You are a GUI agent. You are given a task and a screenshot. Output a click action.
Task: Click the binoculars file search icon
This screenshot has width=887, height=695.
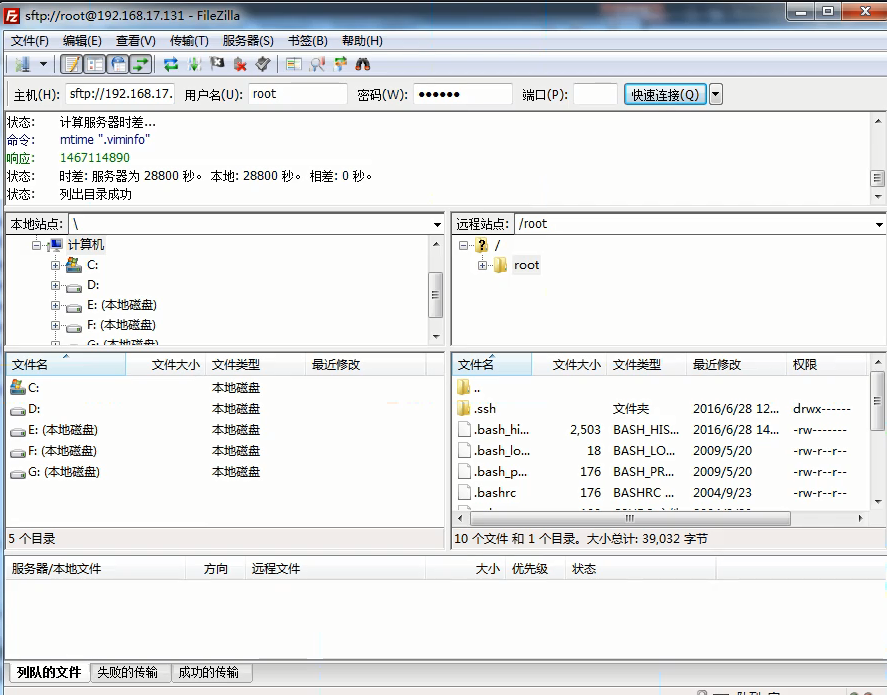[363, 64]
